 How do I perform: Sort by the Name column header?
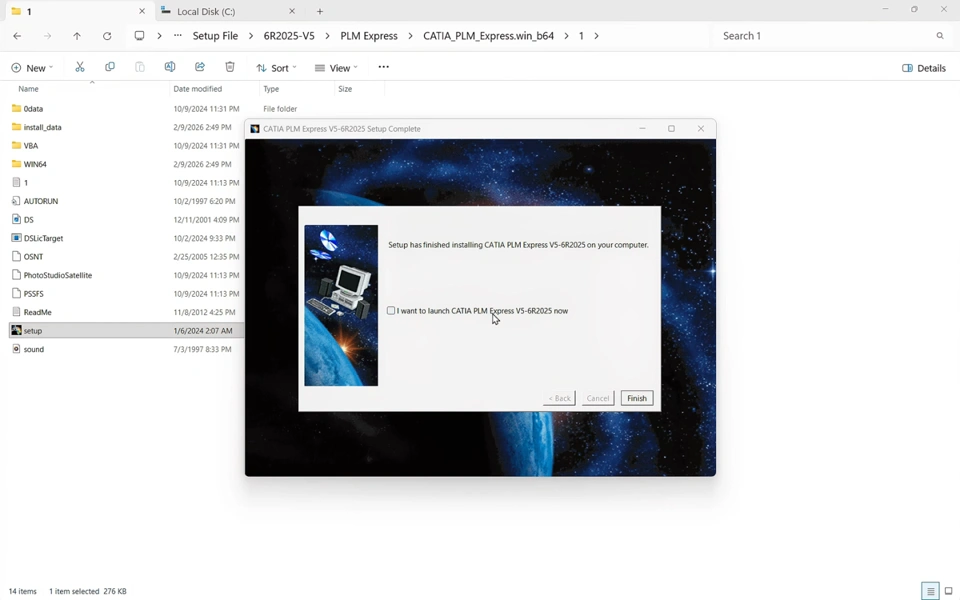click(89, 89)
